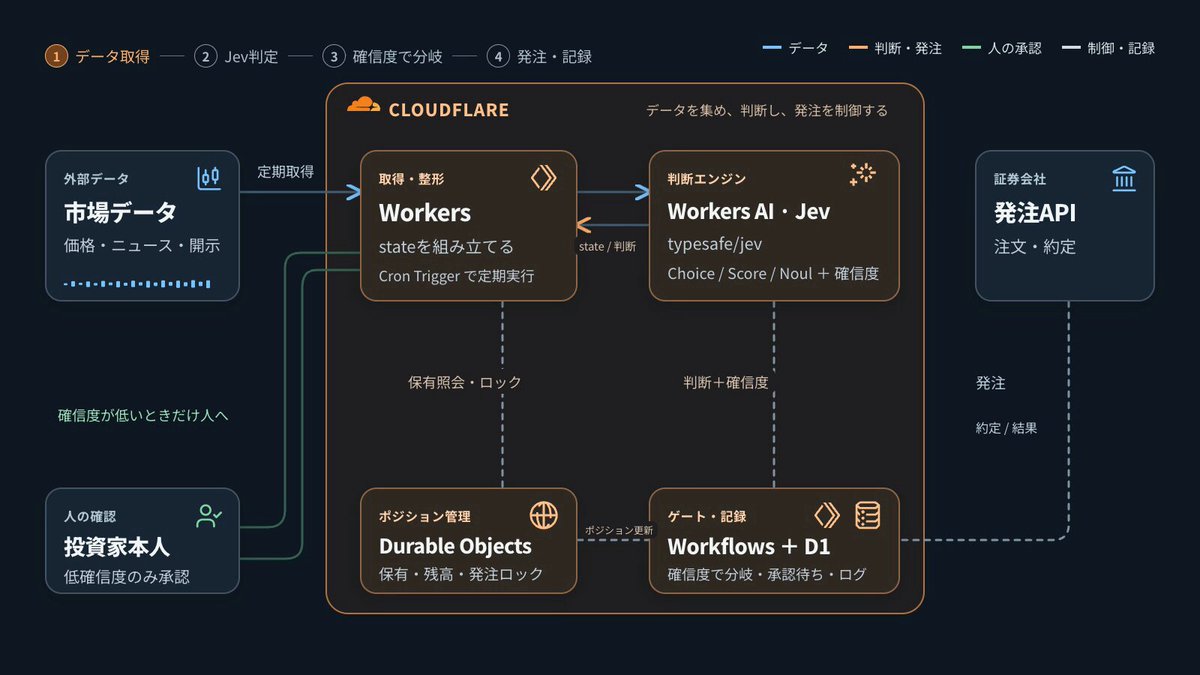Click the 定期取得 arrow label
Image resolution: width=1200 pixels, height=675 pixels.
click(x=285, y=171)
